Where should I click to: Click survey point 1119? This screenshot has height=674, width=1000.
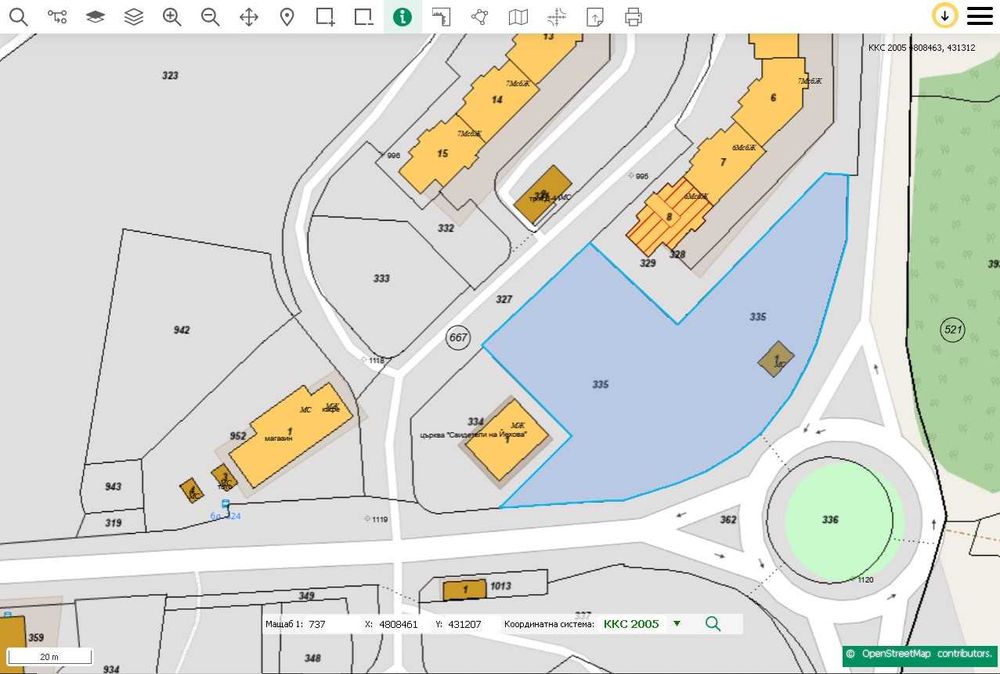point(376,519)
